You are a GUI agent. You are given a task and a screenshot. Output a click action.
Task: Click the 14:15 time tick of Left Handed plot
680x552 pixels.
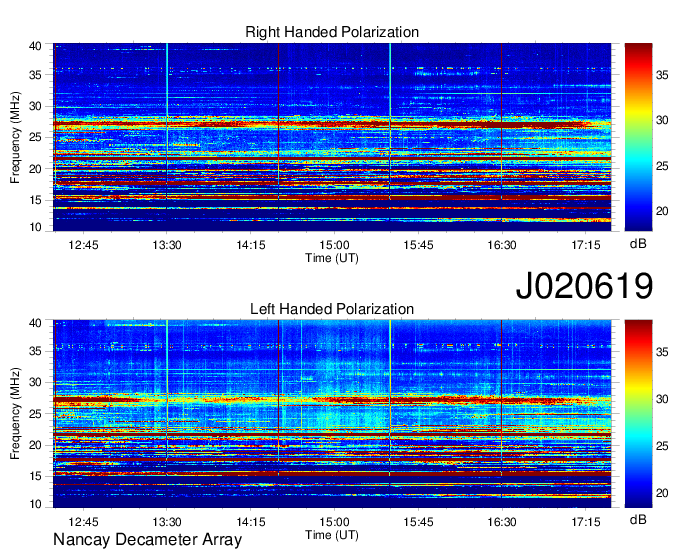(x=251, y=522)
